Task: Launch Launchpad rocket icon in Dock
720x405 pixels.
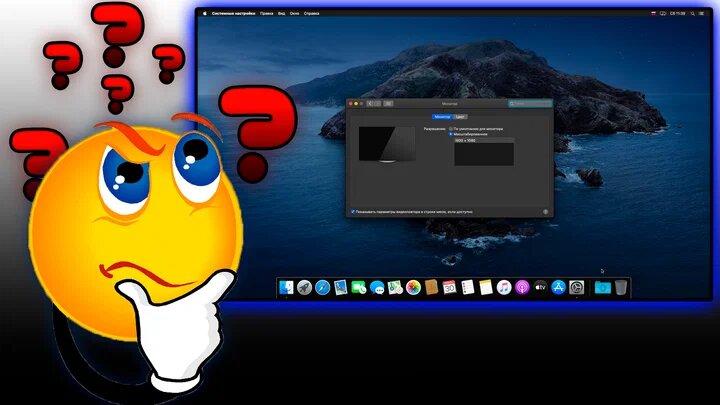Action: tap(304, 288)
